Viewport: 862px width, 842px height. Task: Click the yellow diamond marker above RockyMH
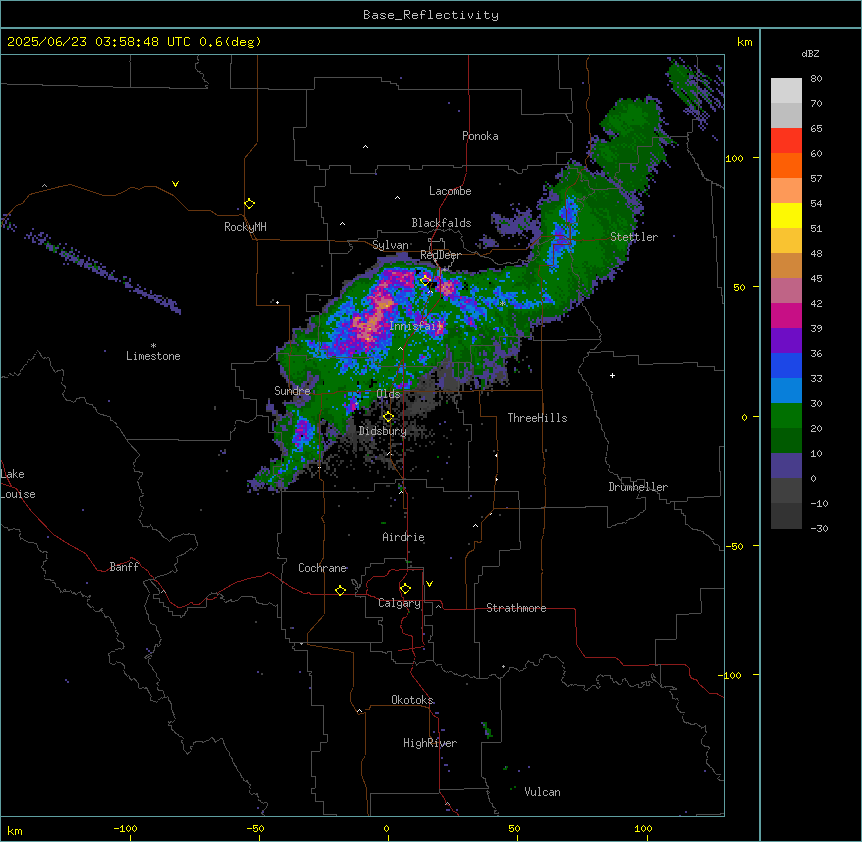tap(250, 204)
